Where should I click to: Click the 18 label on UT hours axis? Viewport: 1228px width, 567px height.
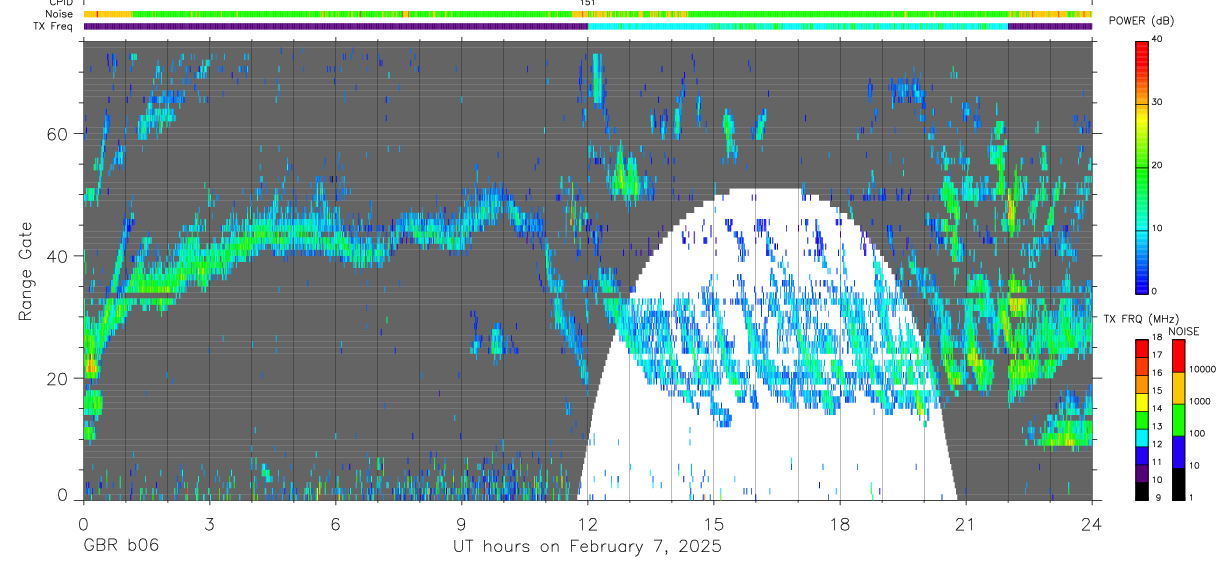pos(840,523)
